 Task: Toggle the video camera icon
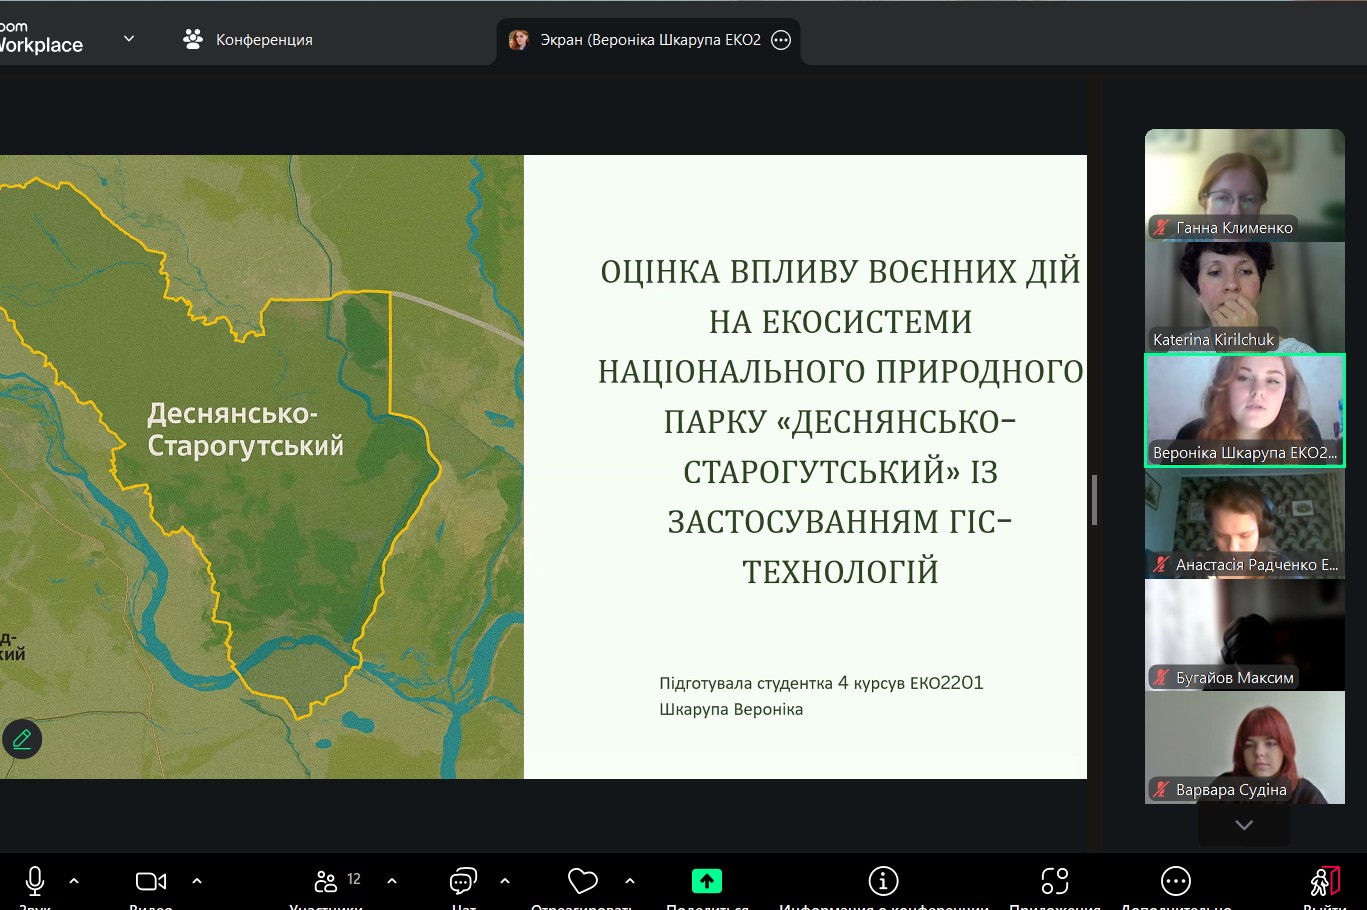pos(151,881)
